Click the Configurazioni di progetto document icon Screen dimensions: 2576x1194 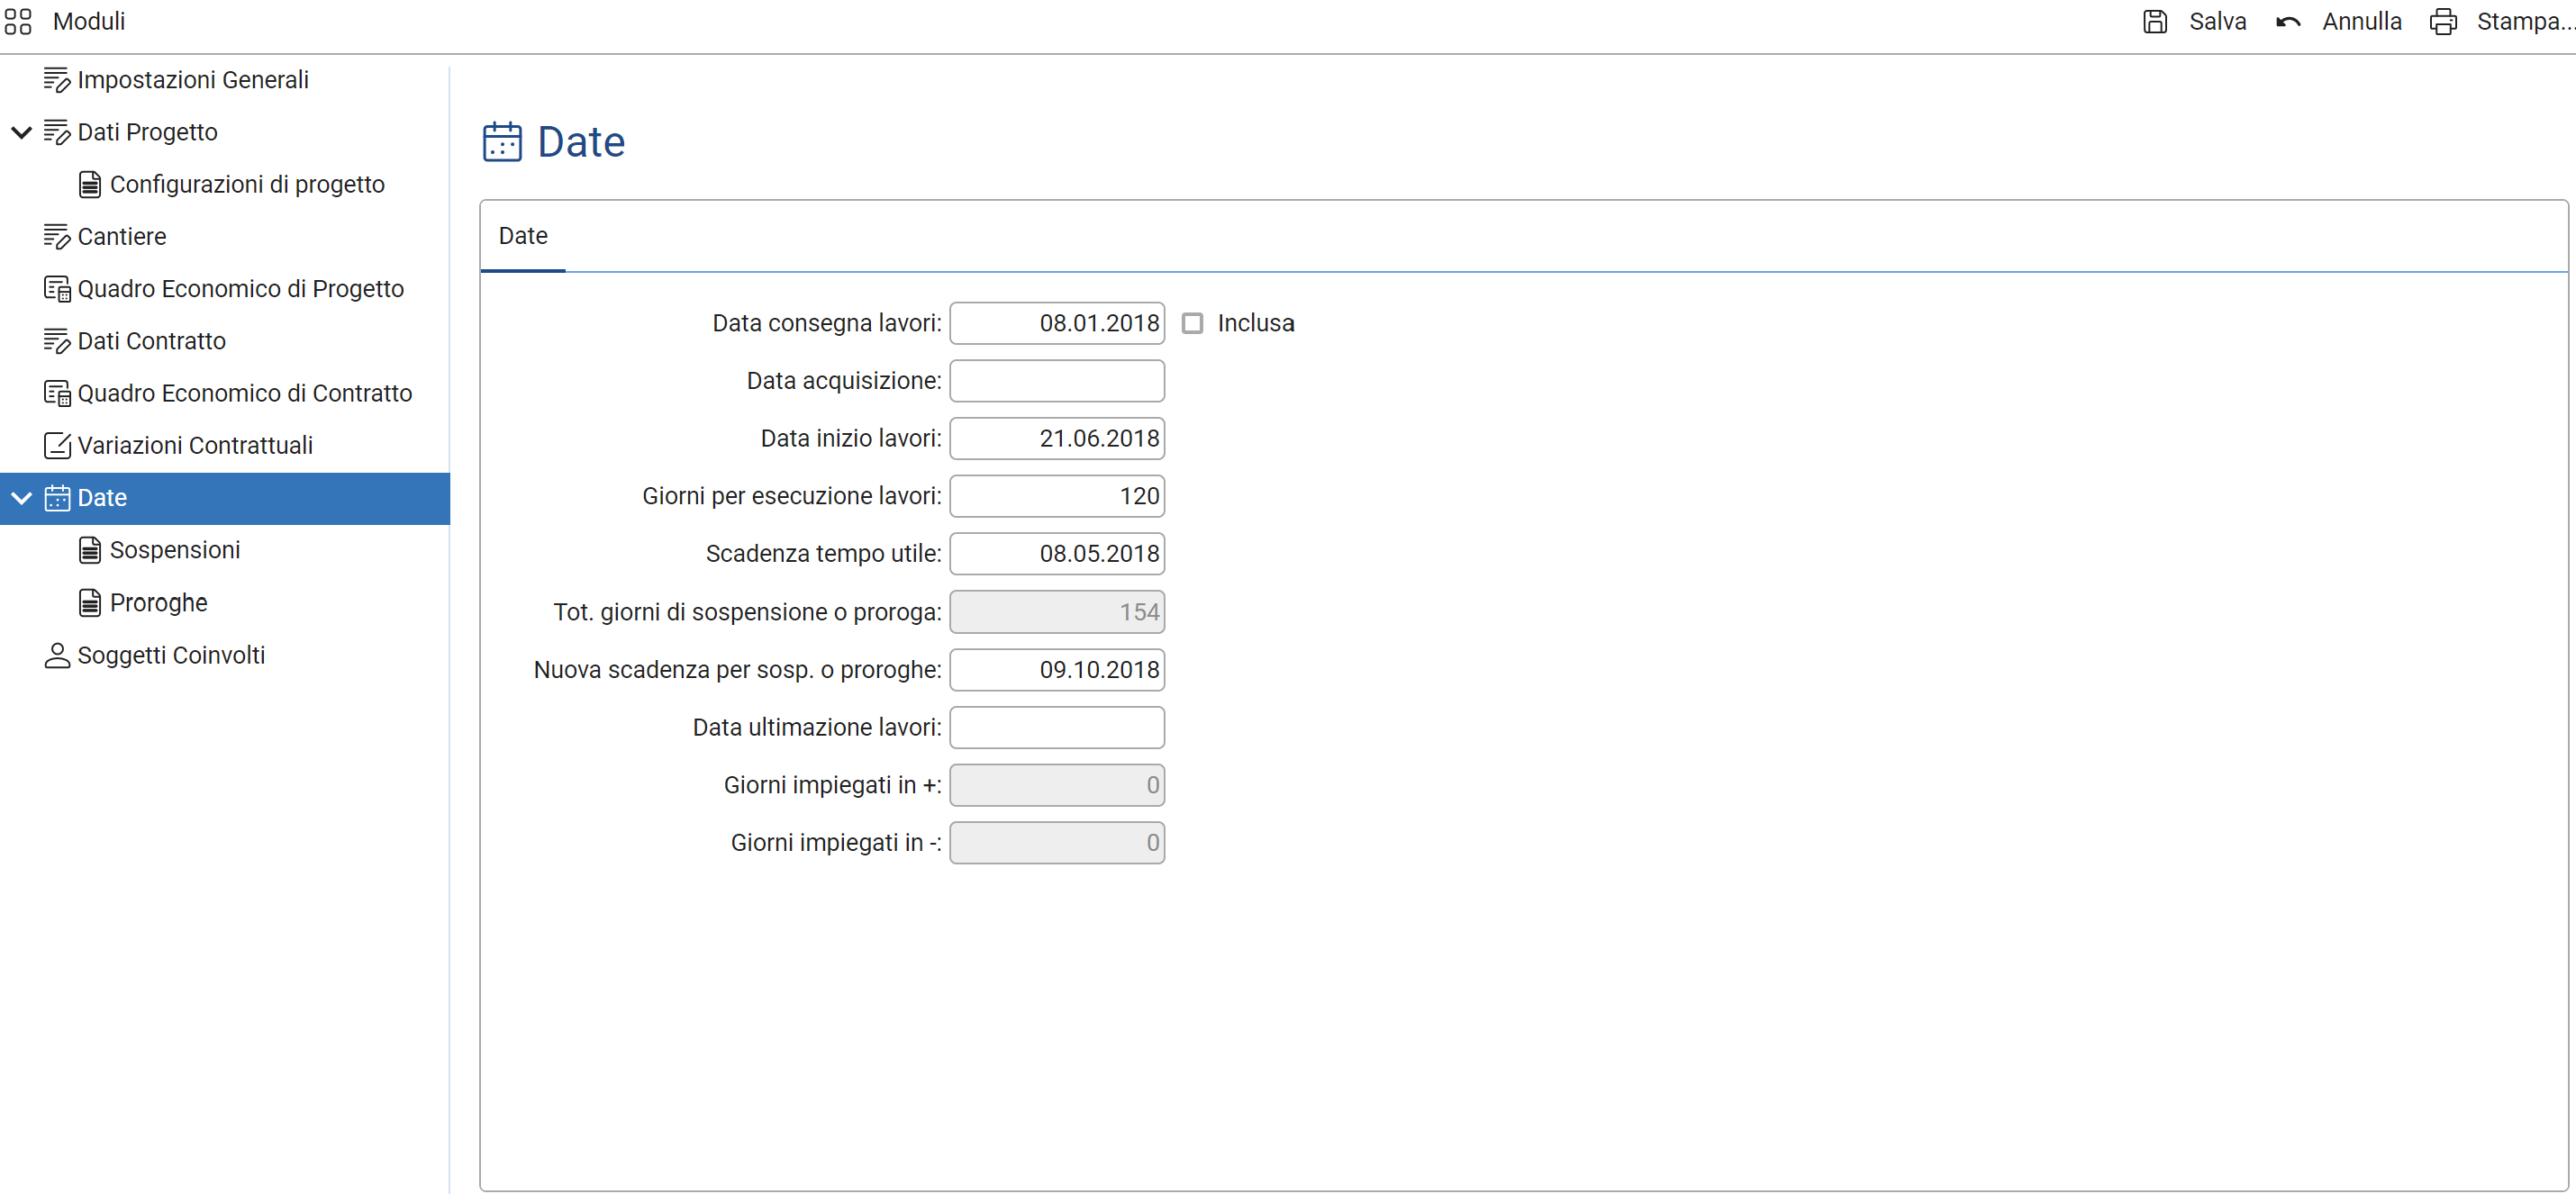[x=90, y=185]
